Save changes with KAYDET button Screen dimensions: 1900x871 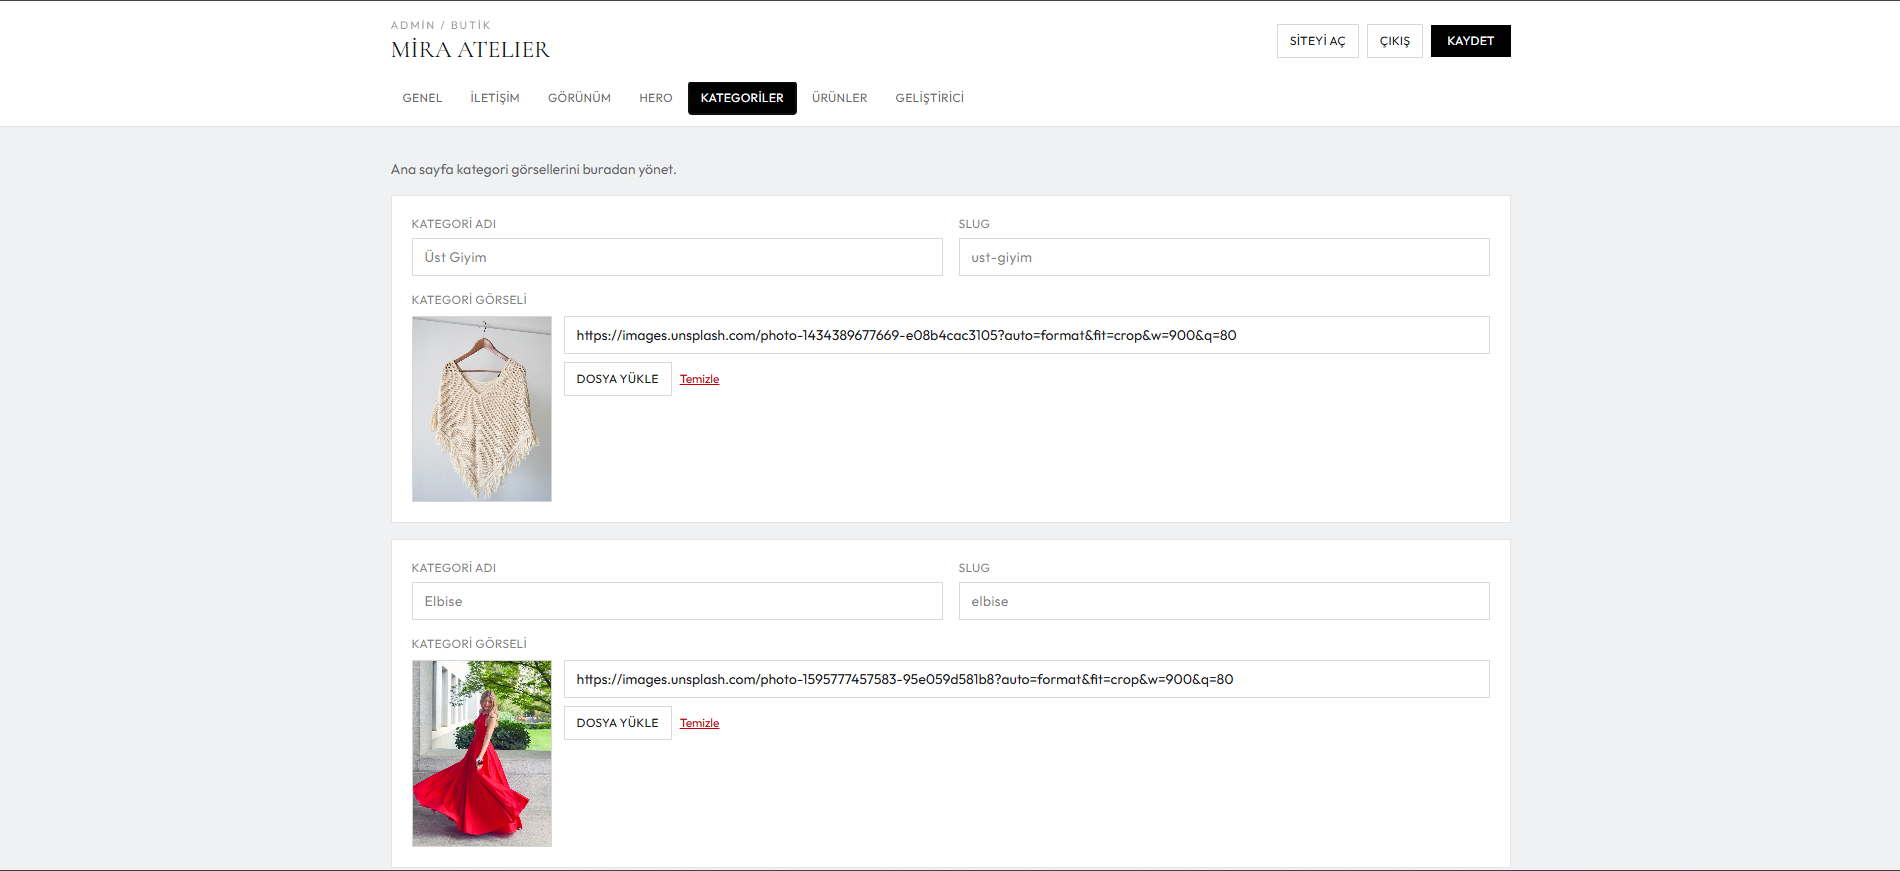point(1470,41)
